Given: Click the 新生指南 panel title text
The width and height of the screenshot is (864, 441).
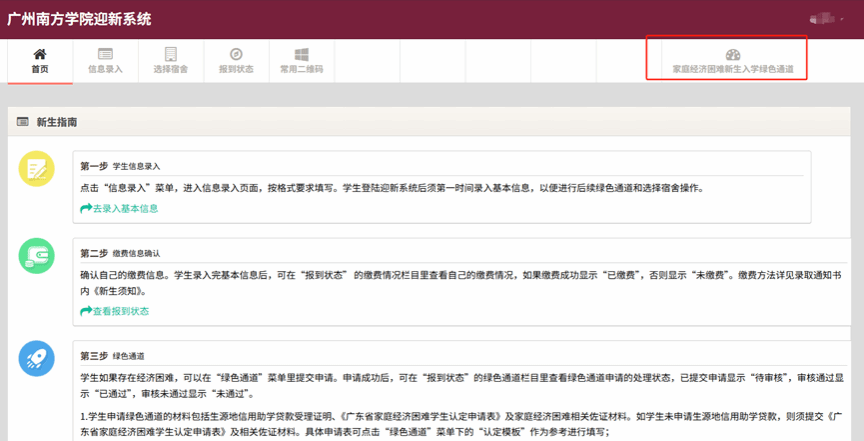Looking at the screenshot, I should tap(56, 122).
